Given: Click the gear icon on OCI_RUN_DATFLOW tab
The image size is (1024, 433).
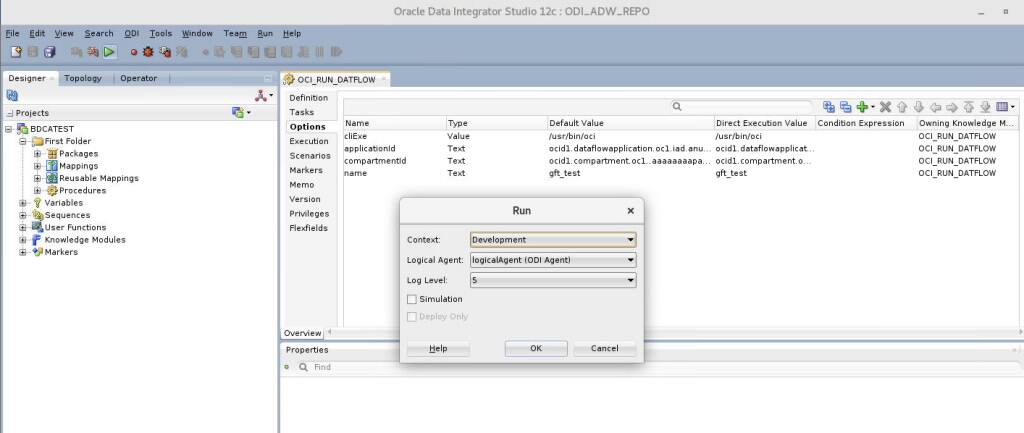Looking at the screenshot, I should tap(289, 80).
